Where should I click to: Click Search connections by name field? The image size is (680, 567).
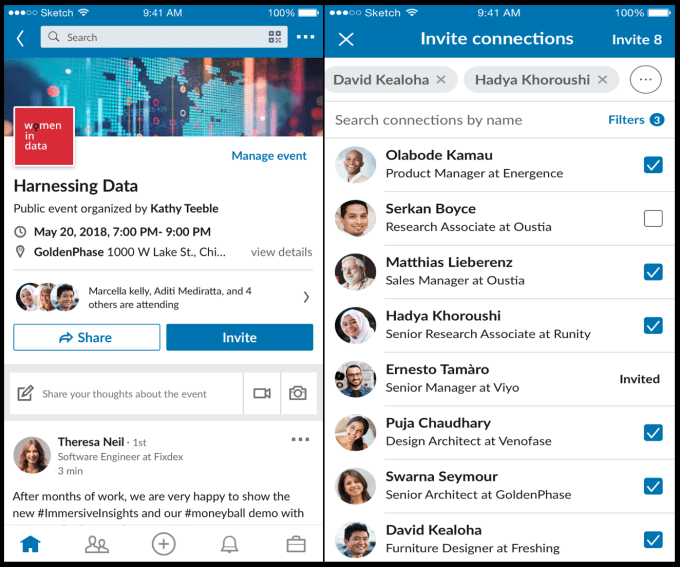428,120
